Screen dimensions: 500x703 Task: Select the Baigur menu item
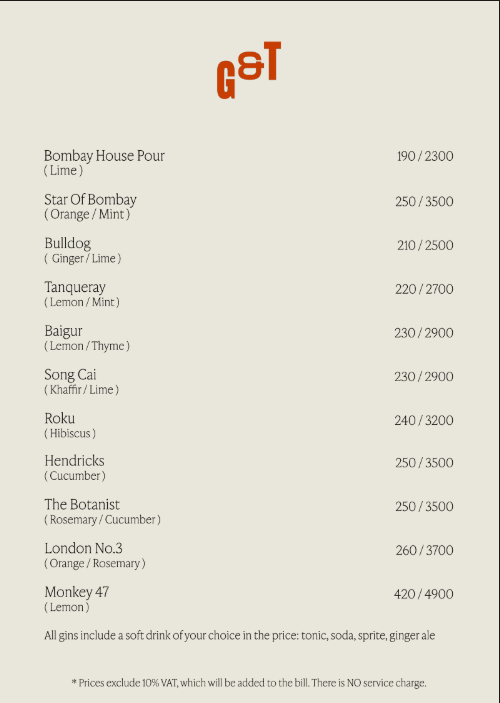click(63, 331)
